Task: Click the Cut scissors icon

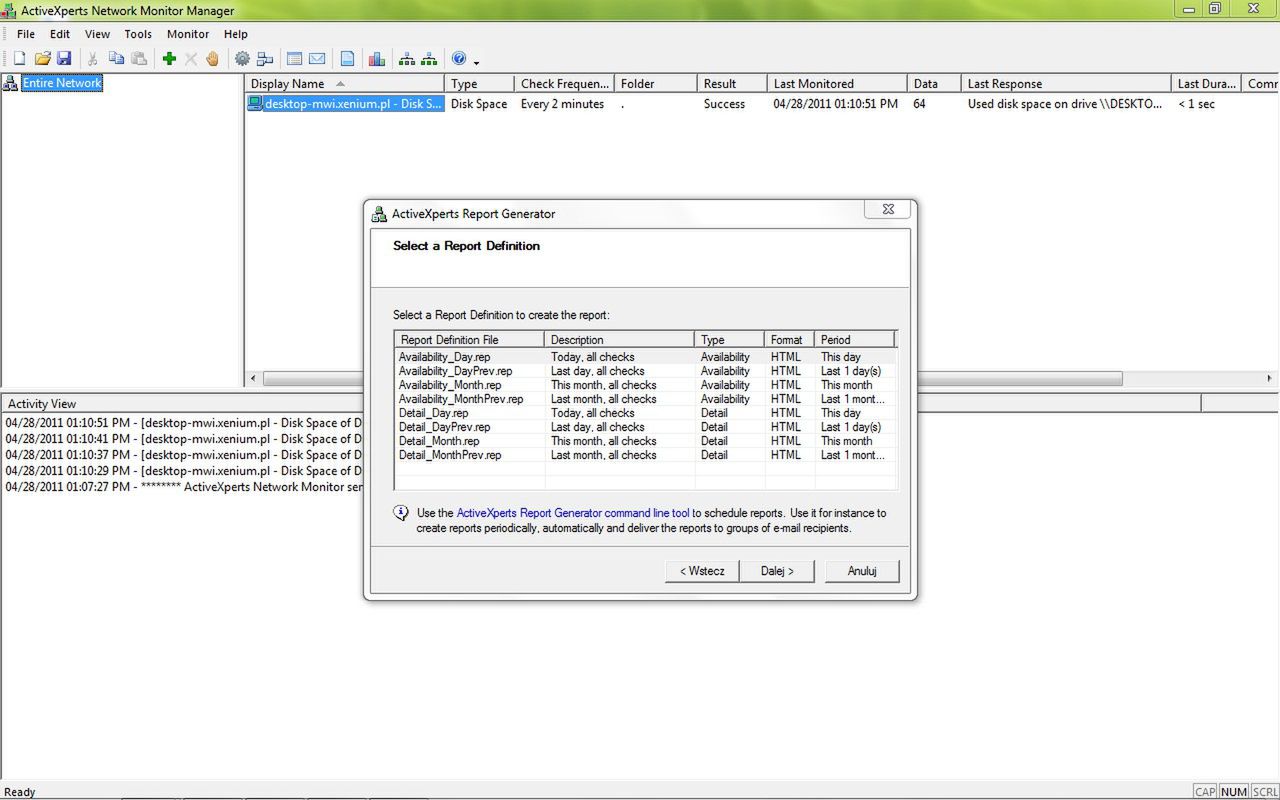Action: click(x=92, y=59)
